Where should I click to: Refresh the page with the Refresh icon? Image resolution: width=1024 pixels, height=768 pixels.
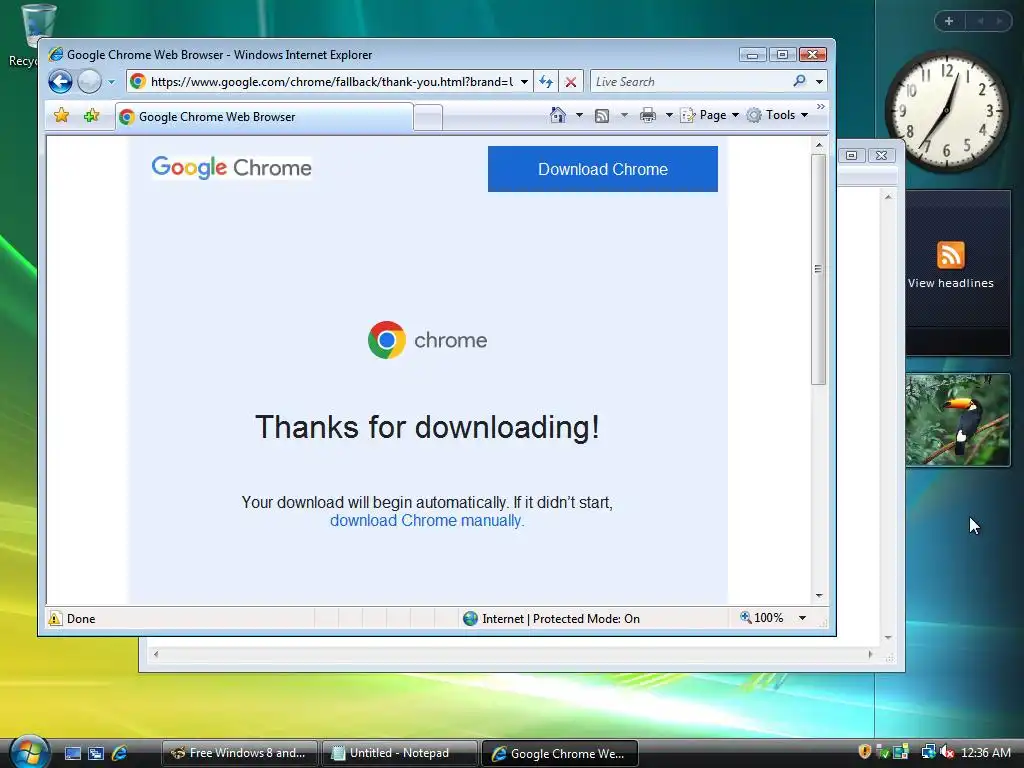coord(546,82)
